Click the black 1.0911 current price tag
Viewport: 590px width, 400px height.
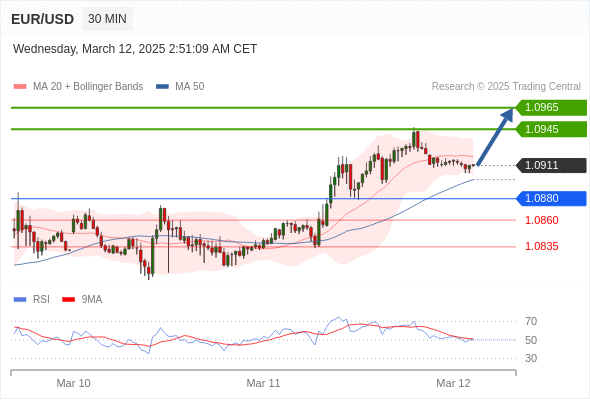[551, 165]
